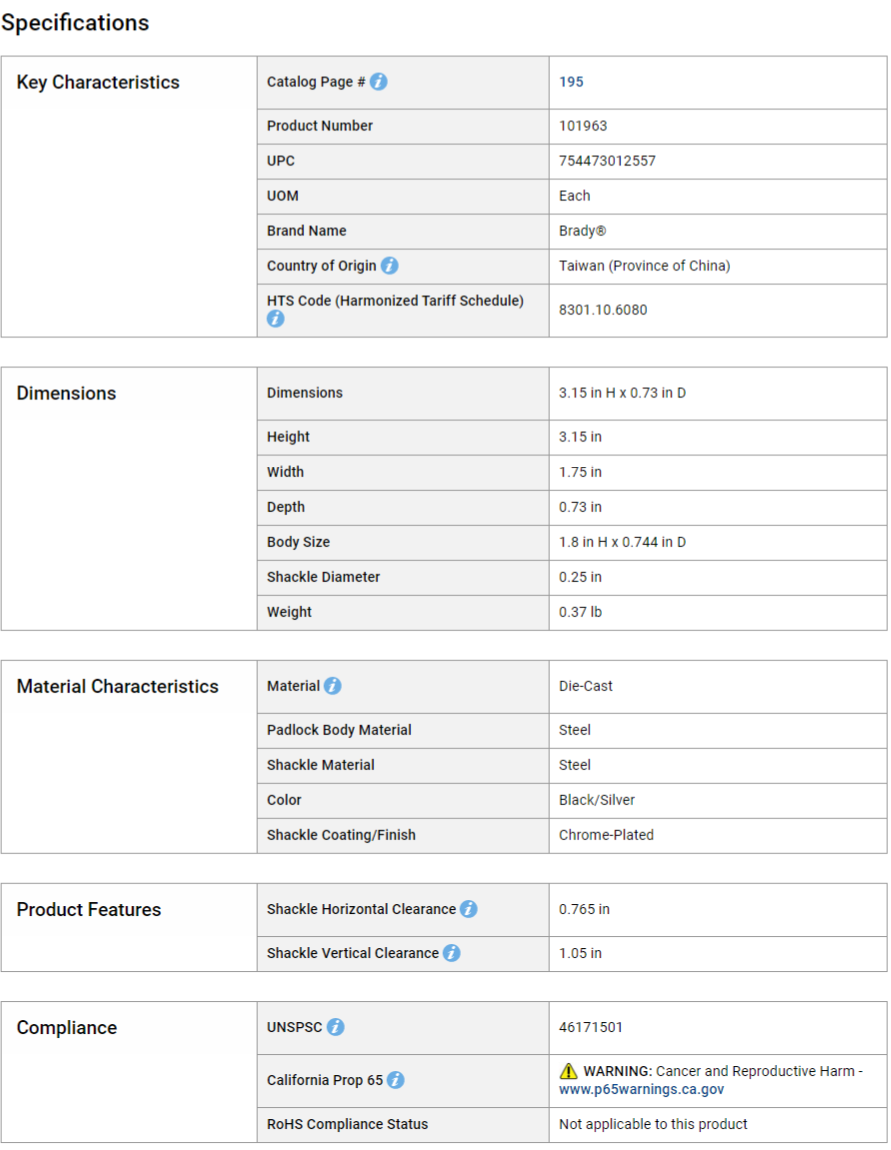Click the HTS code 8301.10.6080 value
891x1150 pixels.
603,310
